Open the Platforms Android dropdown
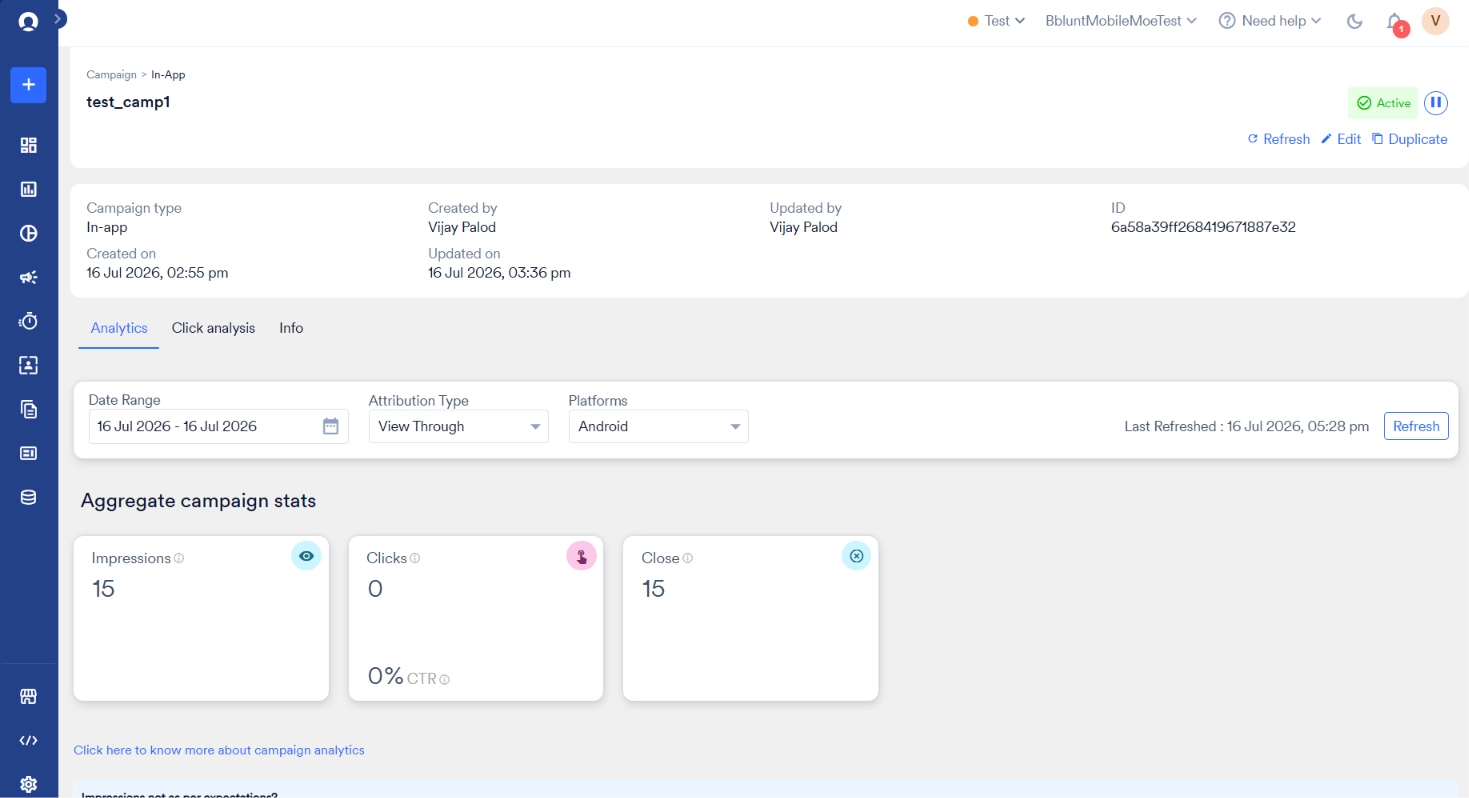 658,426
